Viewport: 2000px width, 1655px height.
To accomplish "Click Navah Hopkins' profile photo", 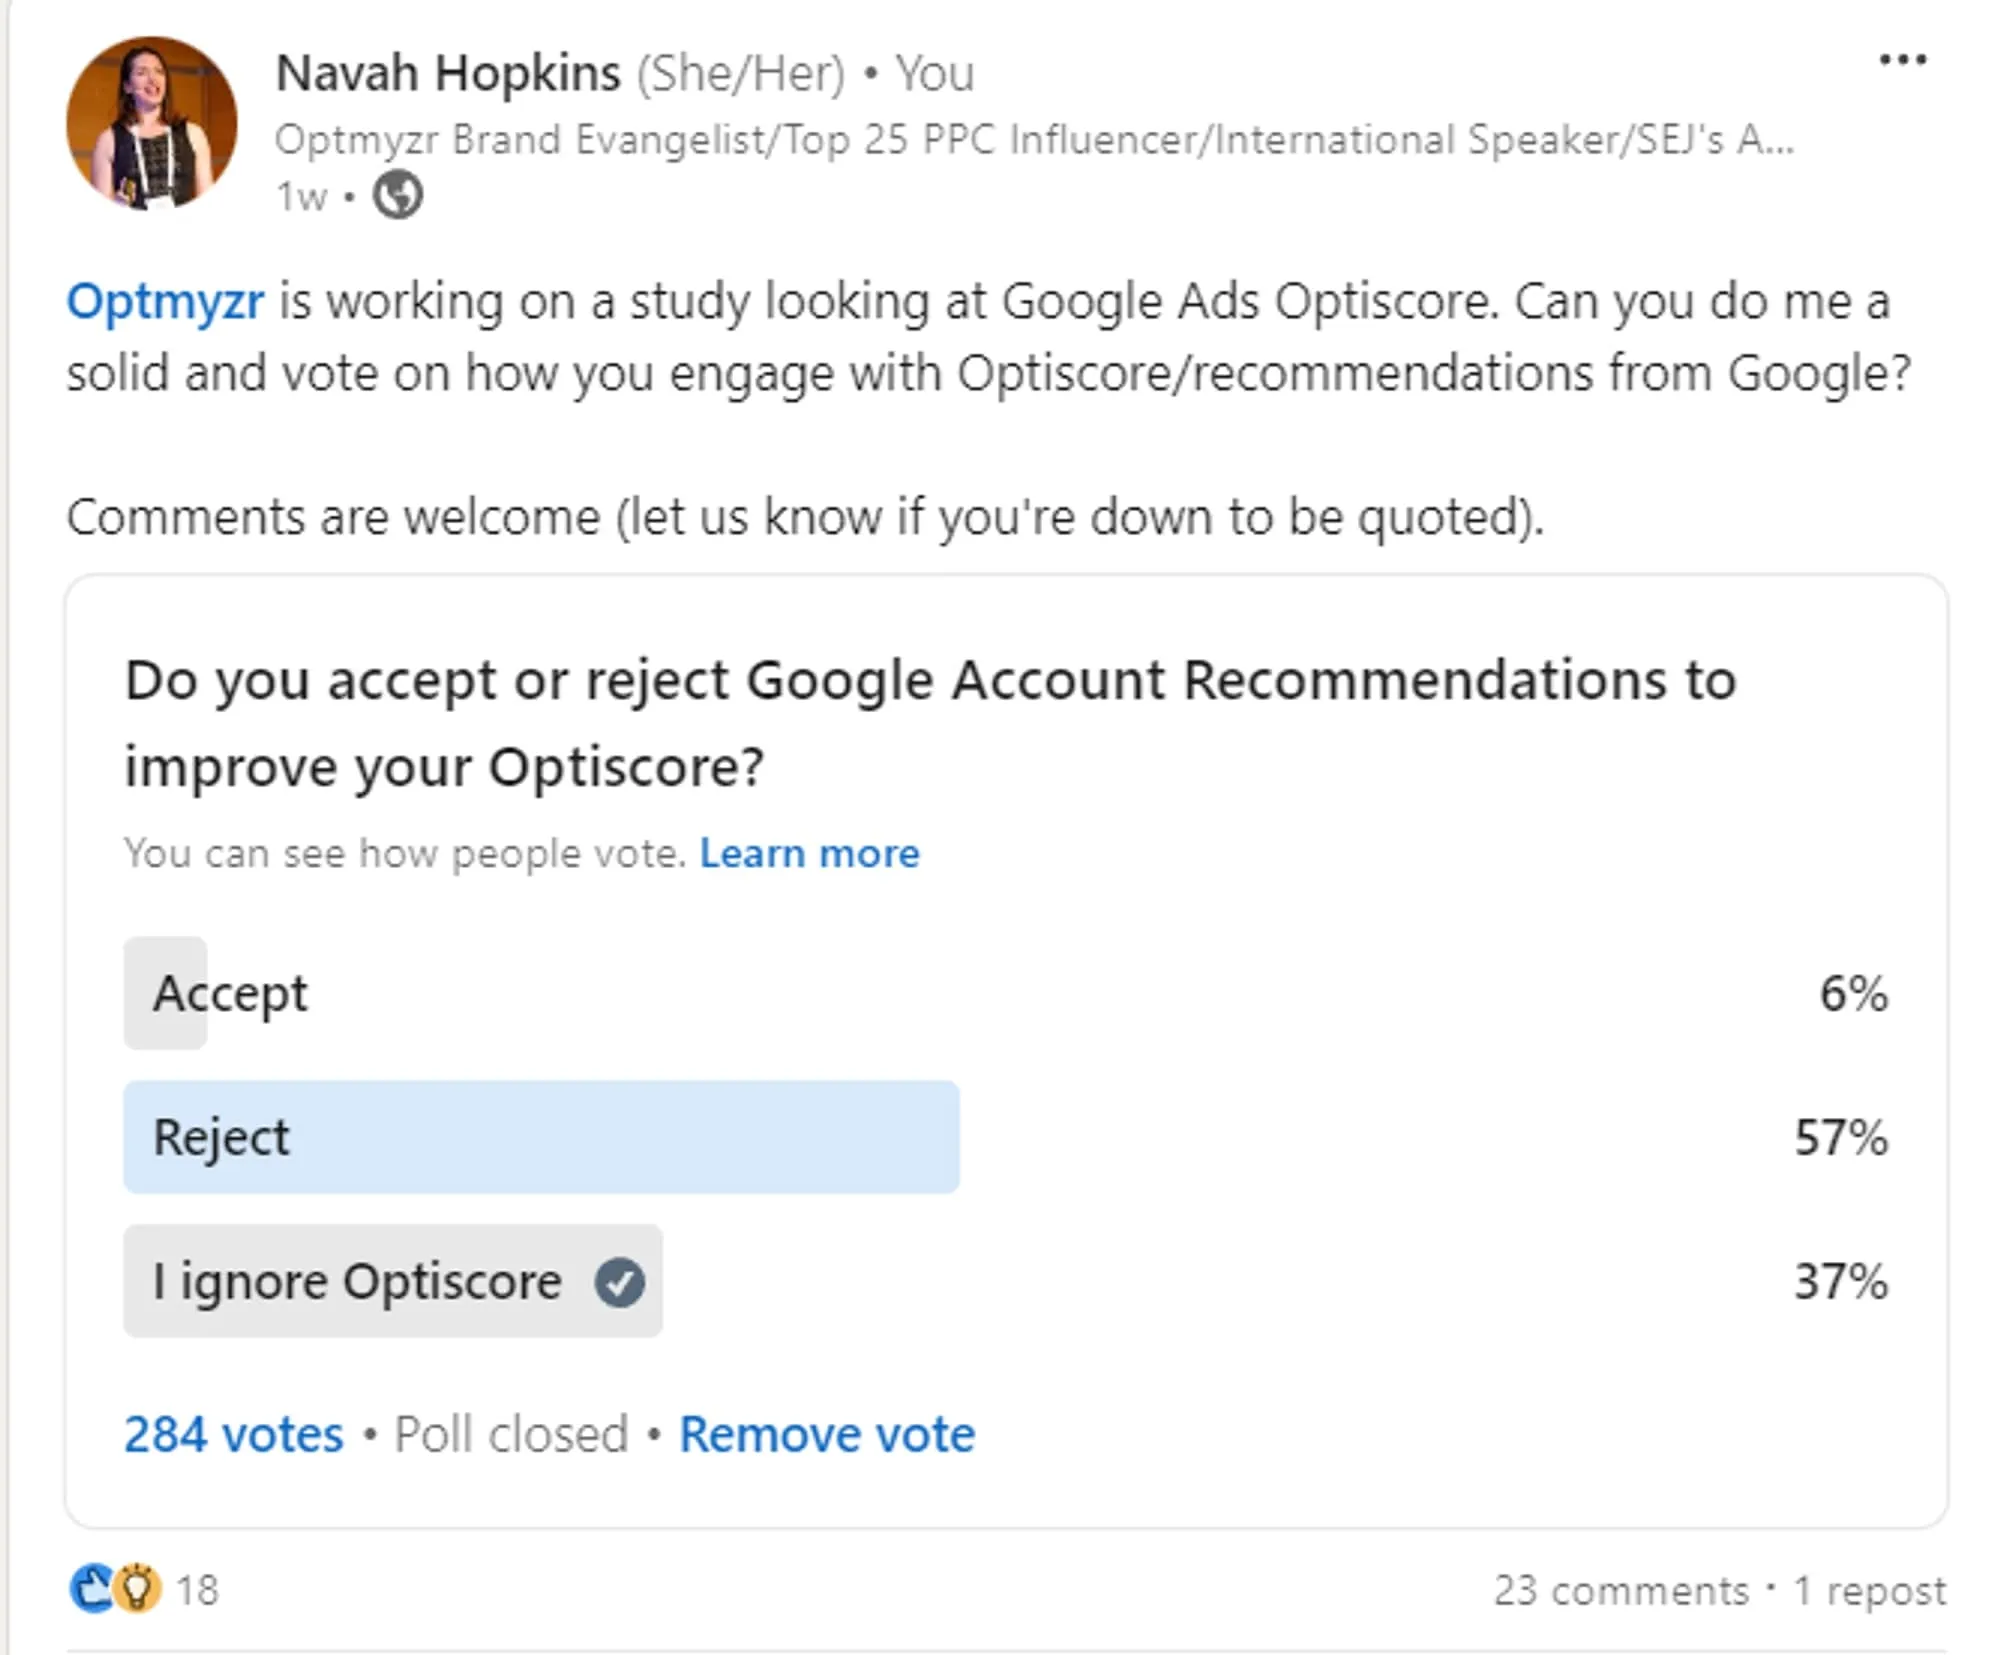I will tap(152, 123).
